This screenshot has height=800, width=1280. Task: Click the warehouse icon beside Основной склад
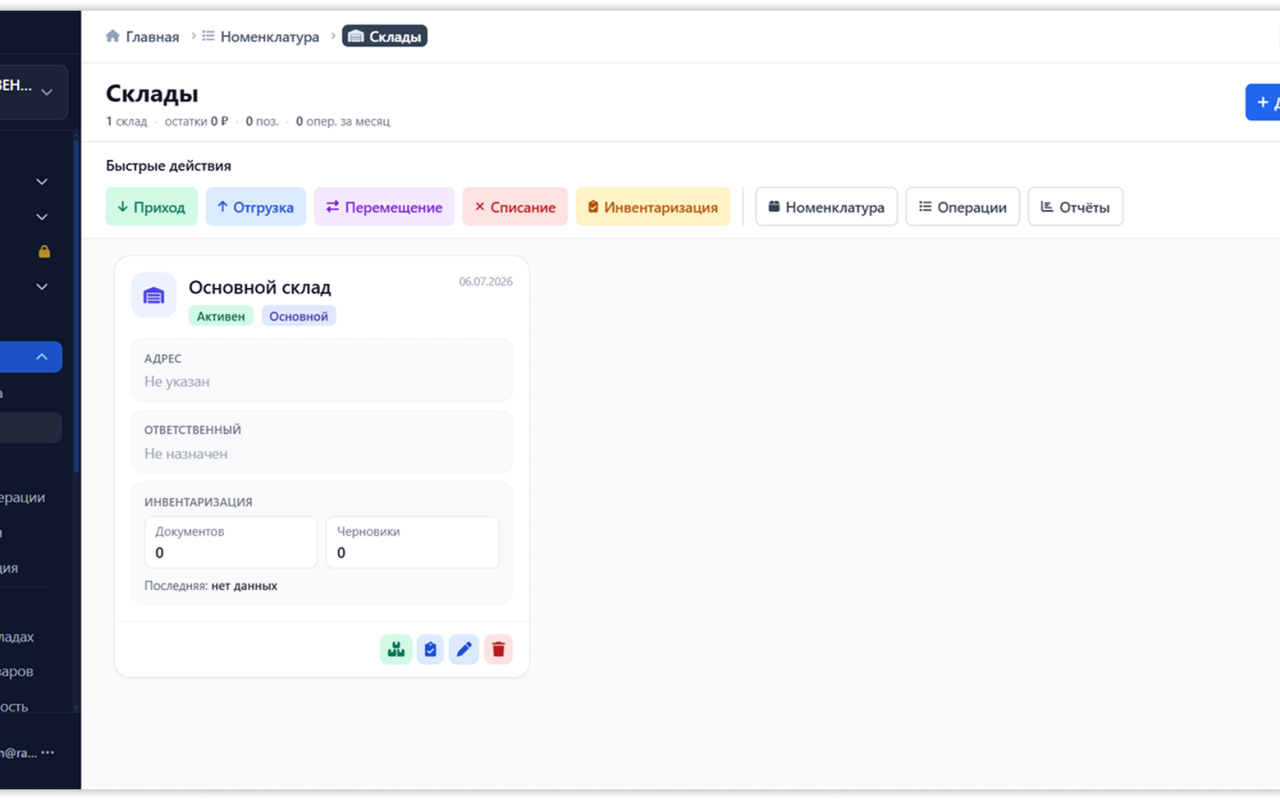(154, 295)
